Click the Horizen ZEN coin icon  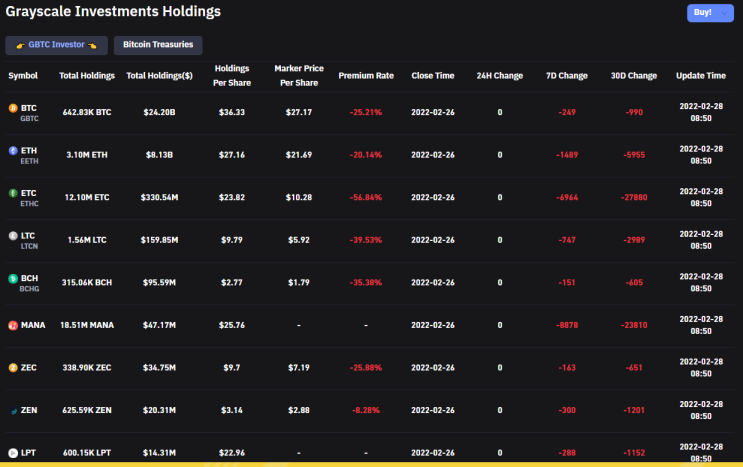(x=12, y=410)
